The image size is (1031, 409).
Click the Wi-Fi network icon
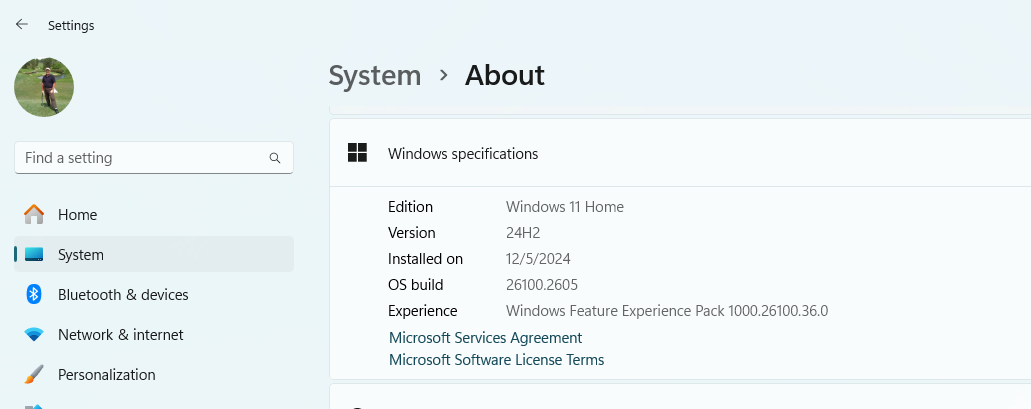tap(34, 335)
